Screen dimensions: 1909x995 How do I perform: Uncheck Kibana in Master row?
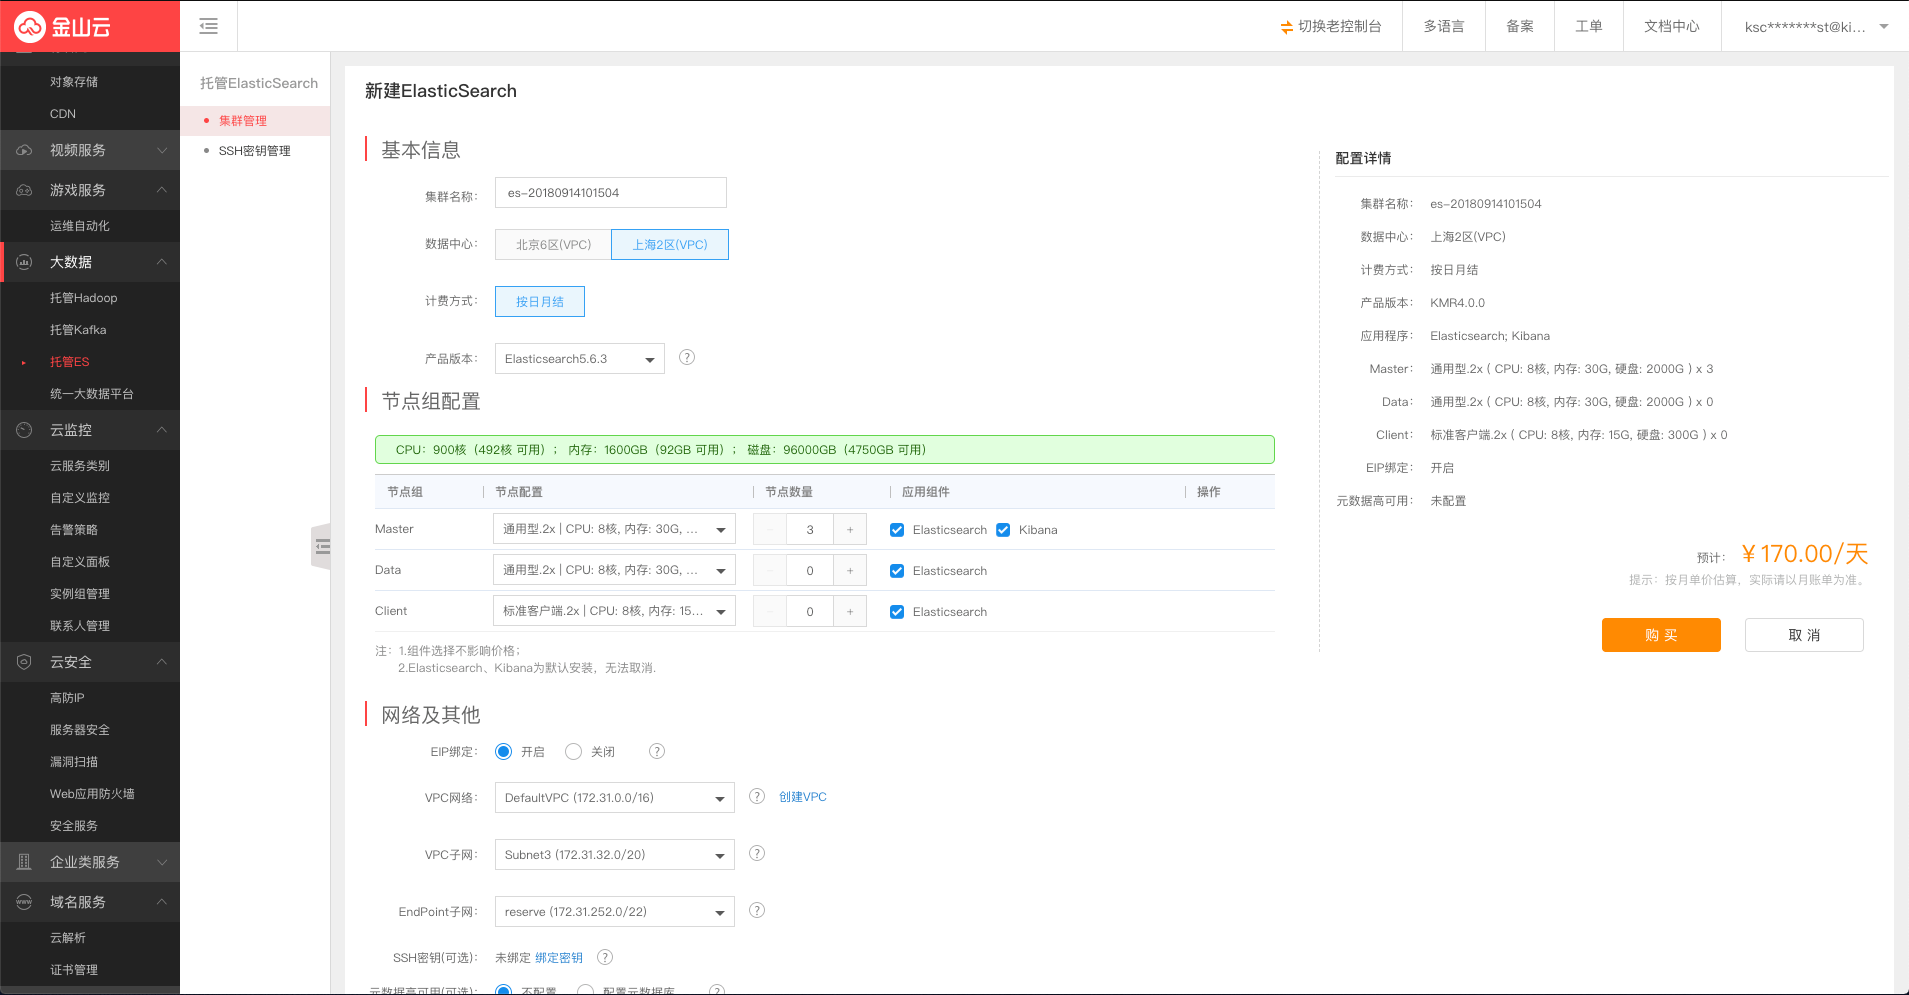1003,530
